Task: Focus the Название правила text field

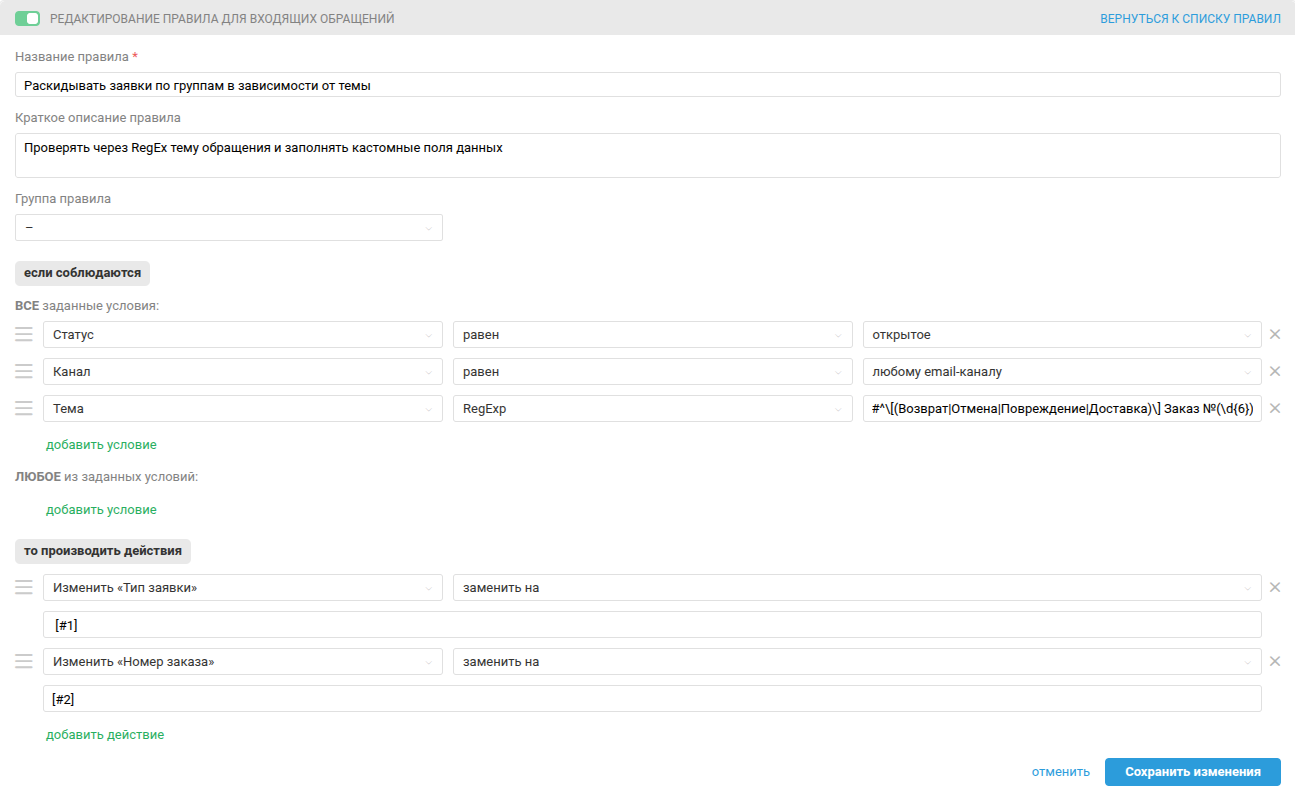Action: 648,85
